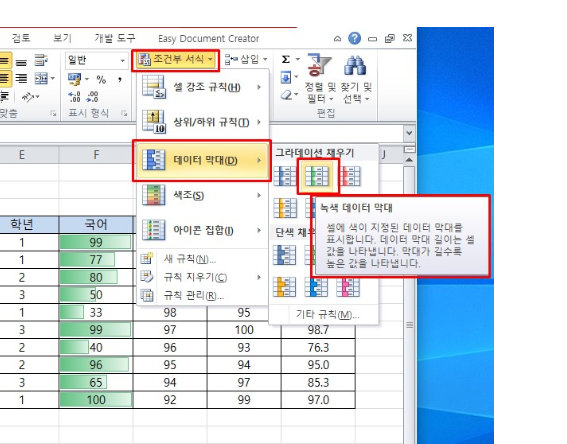Open the 아이콘 집합(I) icon sets submenu
The width and height of the screenshot is (567, 444).
pyautogui.click(x=203, y=230)
